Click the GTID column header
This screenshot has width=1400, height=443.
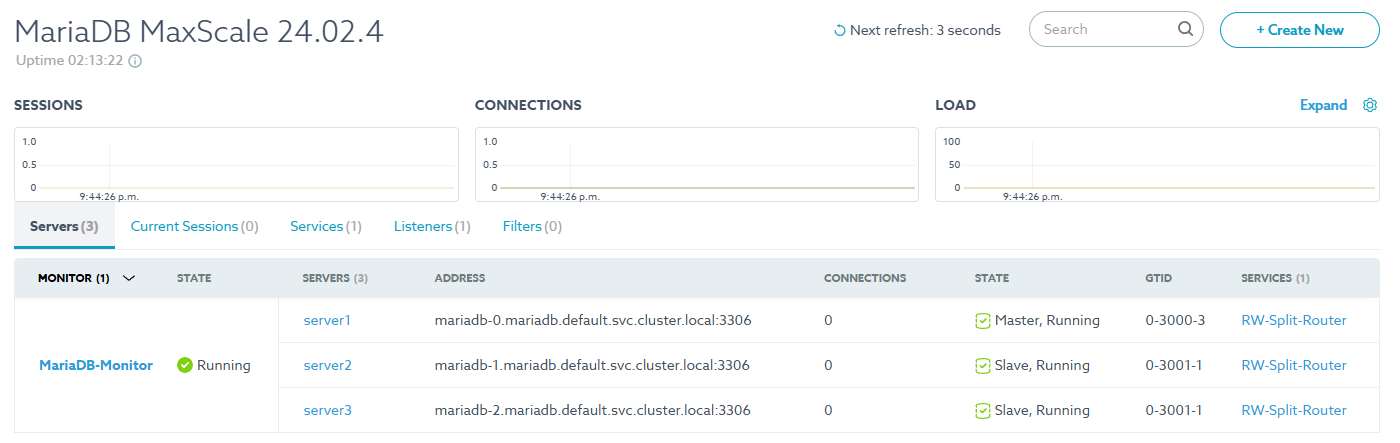pos(1159,278)
